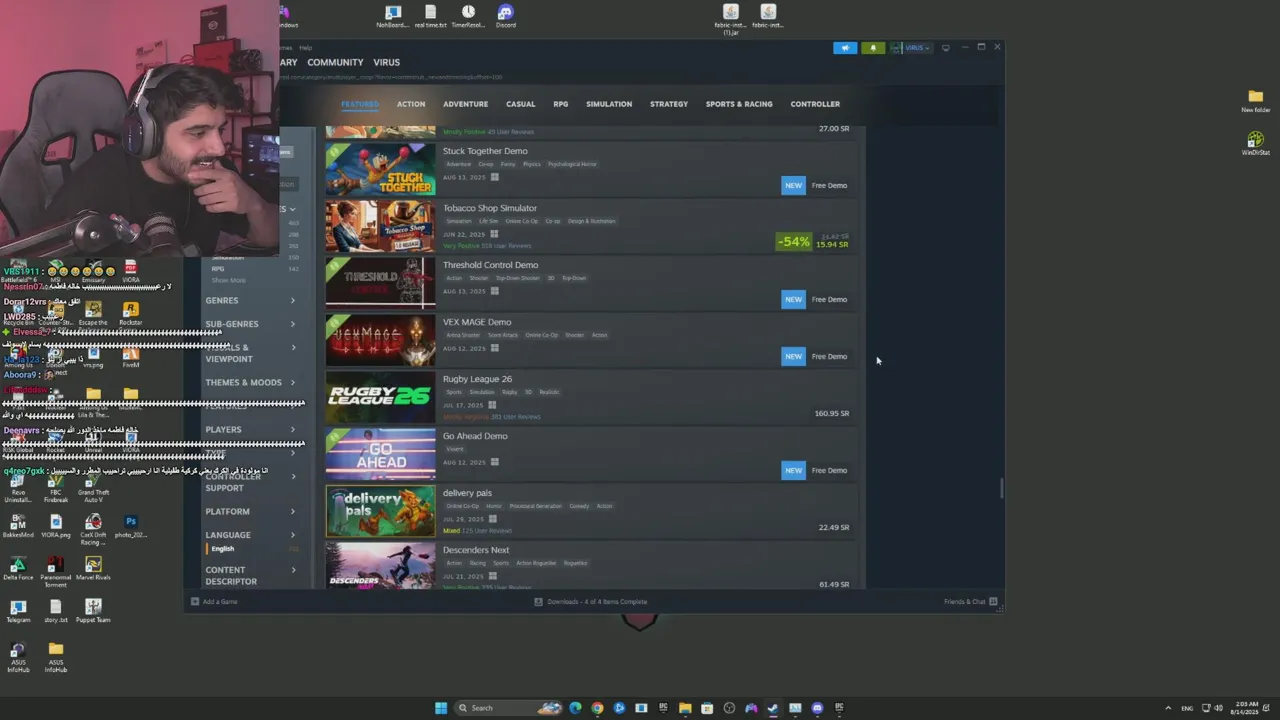Open the Telegram desktop shortcut

[x=18, y=610]
